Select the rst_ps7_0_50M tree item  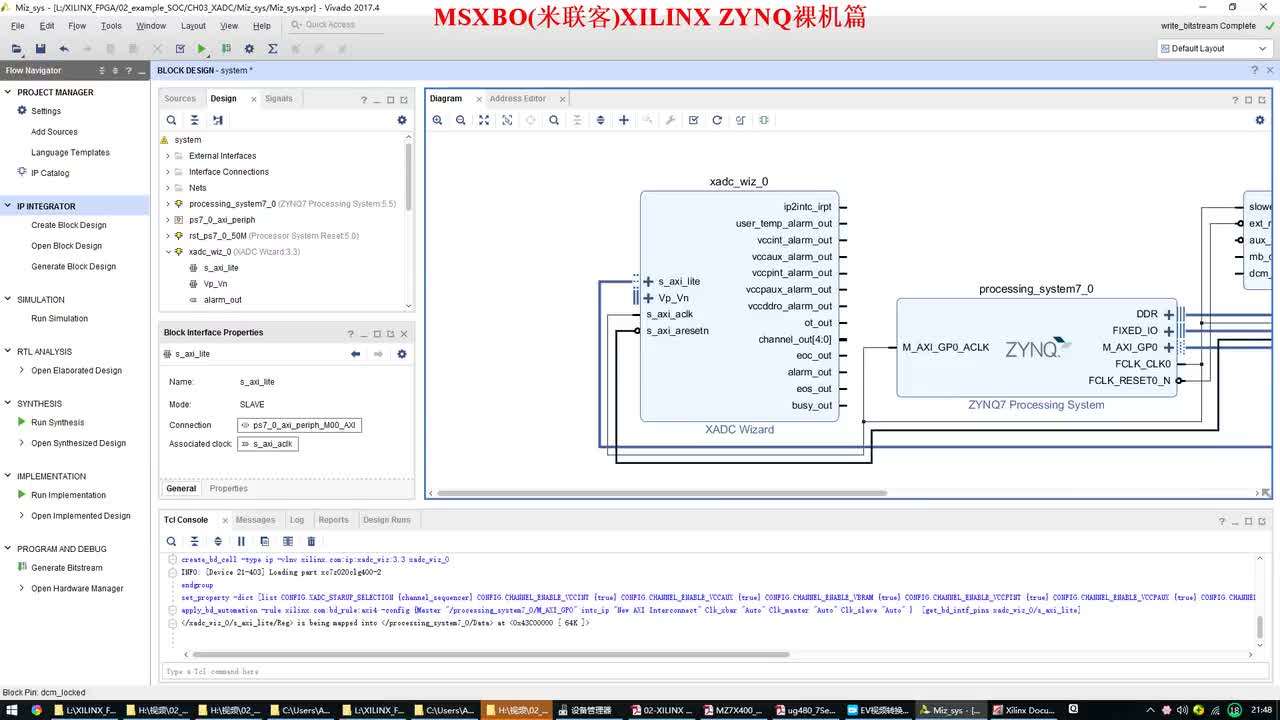click(x=273, y=236)
